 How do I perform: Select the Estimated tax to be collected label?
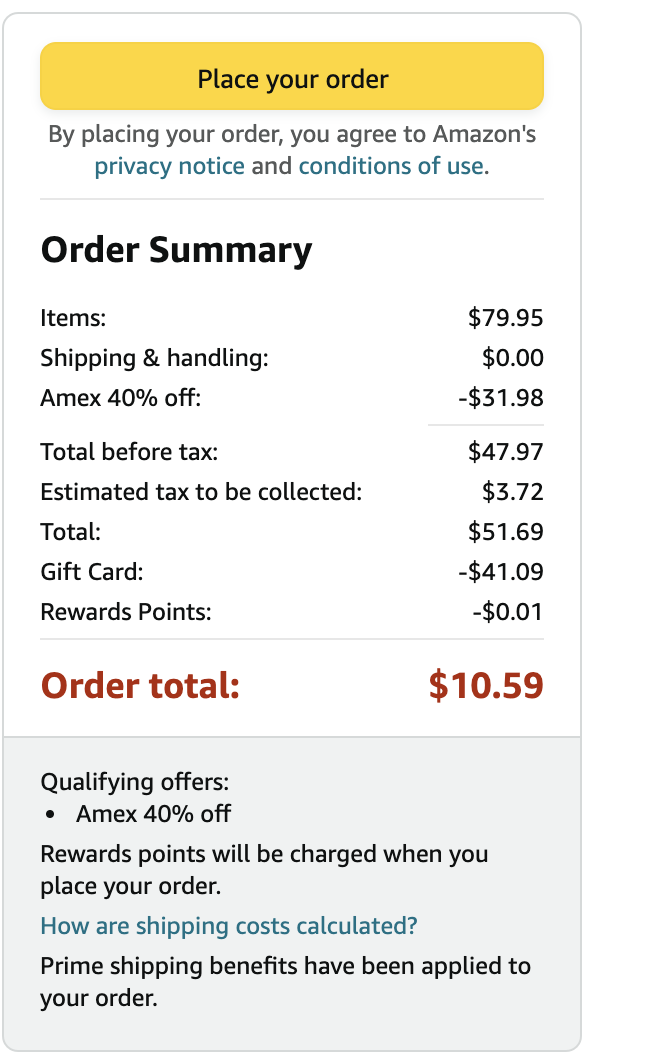pyautogui.click(x=201, y=492)
